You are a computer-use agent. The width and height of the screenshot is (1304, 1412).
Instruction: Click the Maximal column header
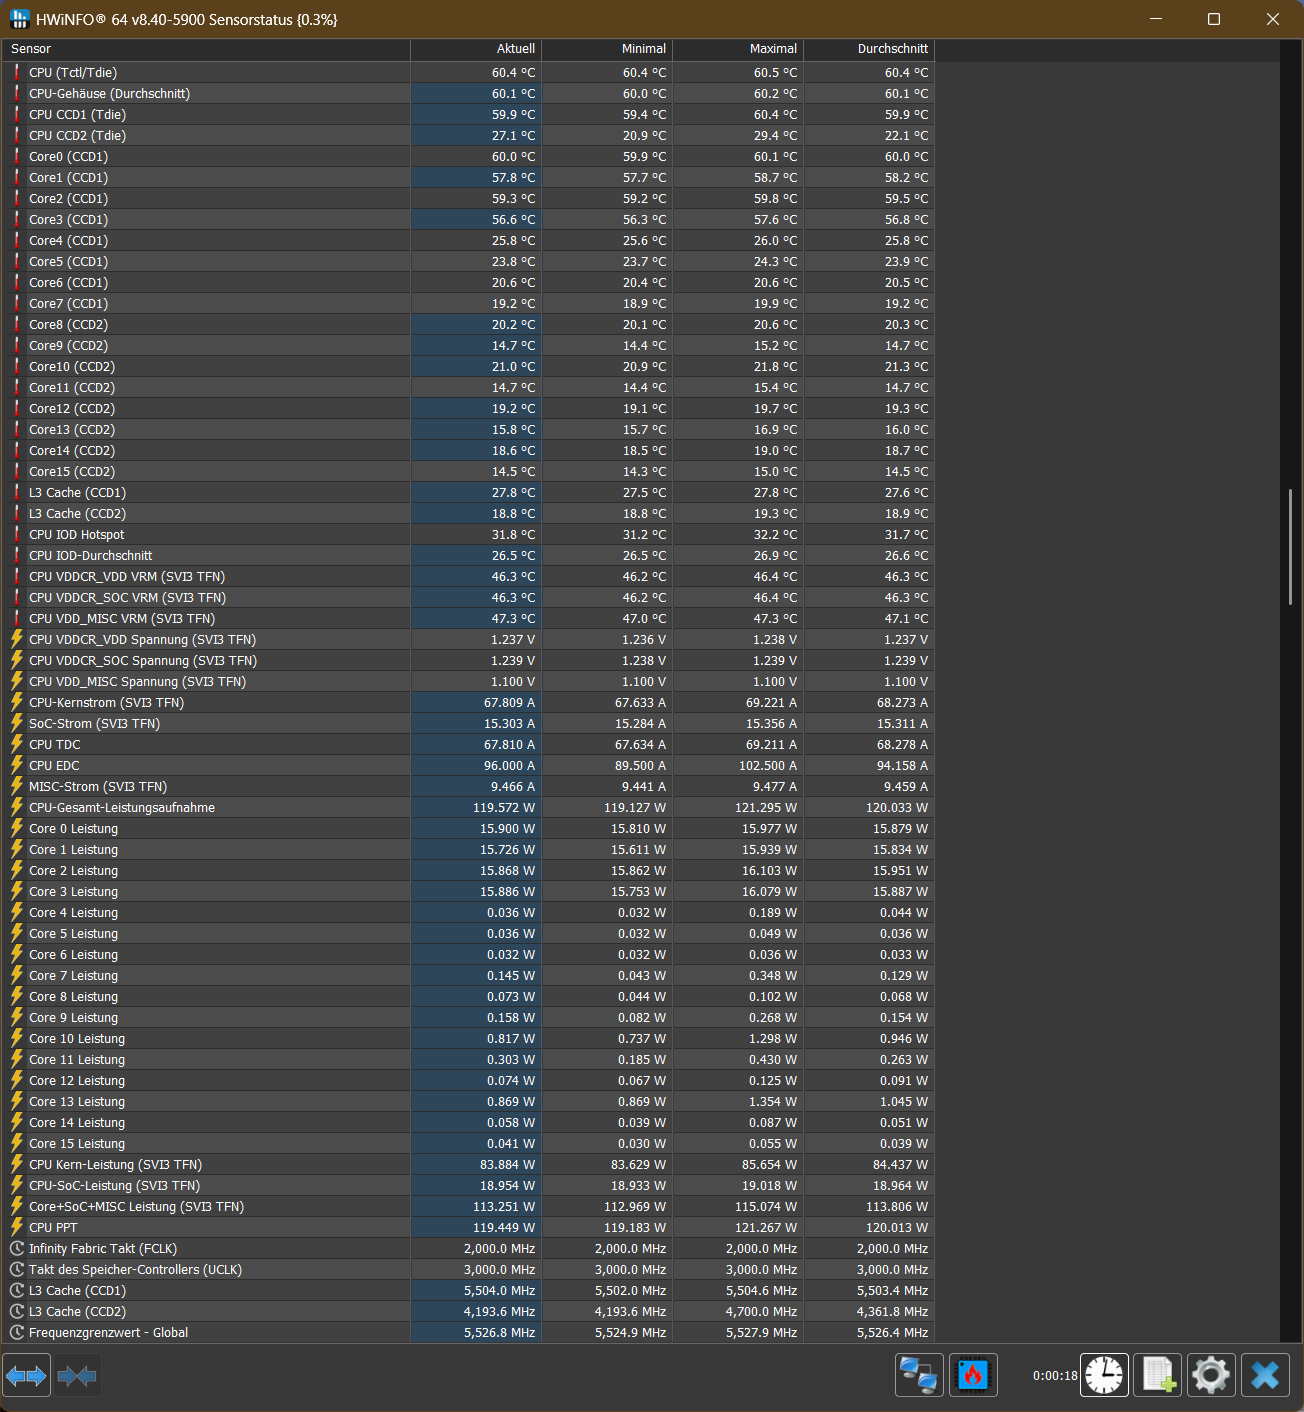pyautogui.click(x=738, y=49)
